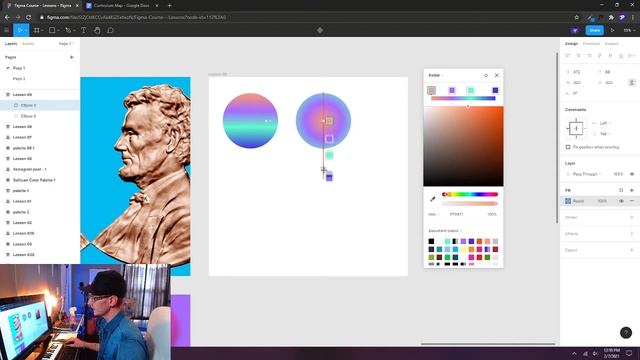The image size is (640, 360).
Task: Select the Hand tool
Action: pos(97,30)
